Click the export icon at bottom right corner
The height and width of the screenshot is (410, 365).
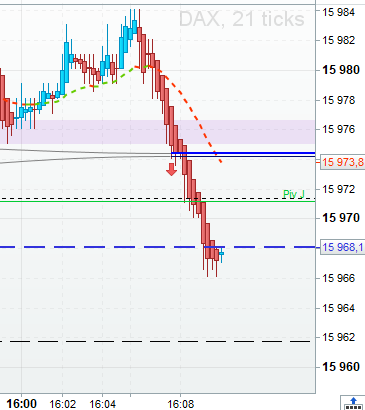point(353,403)
